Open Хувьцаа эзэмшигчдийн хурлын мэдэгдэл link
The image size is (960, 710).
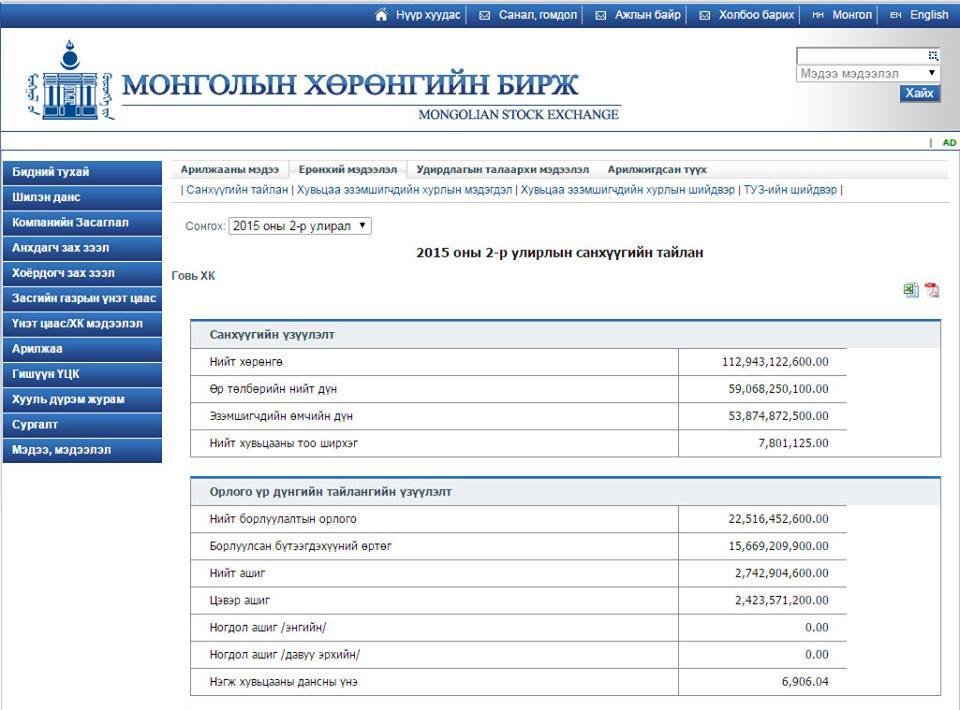pos(404,190)
